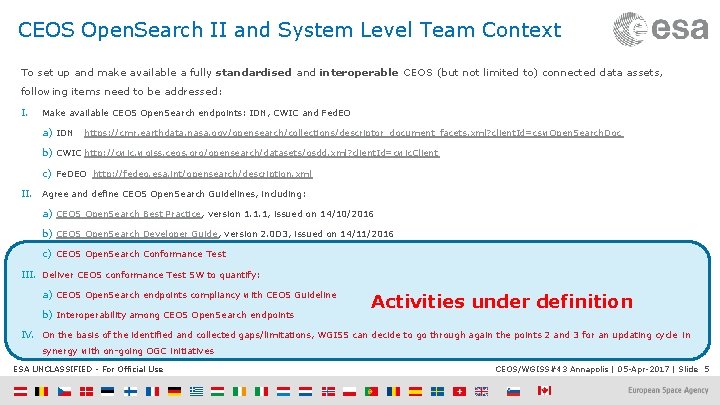Click the Estonia flag icon

107,391
